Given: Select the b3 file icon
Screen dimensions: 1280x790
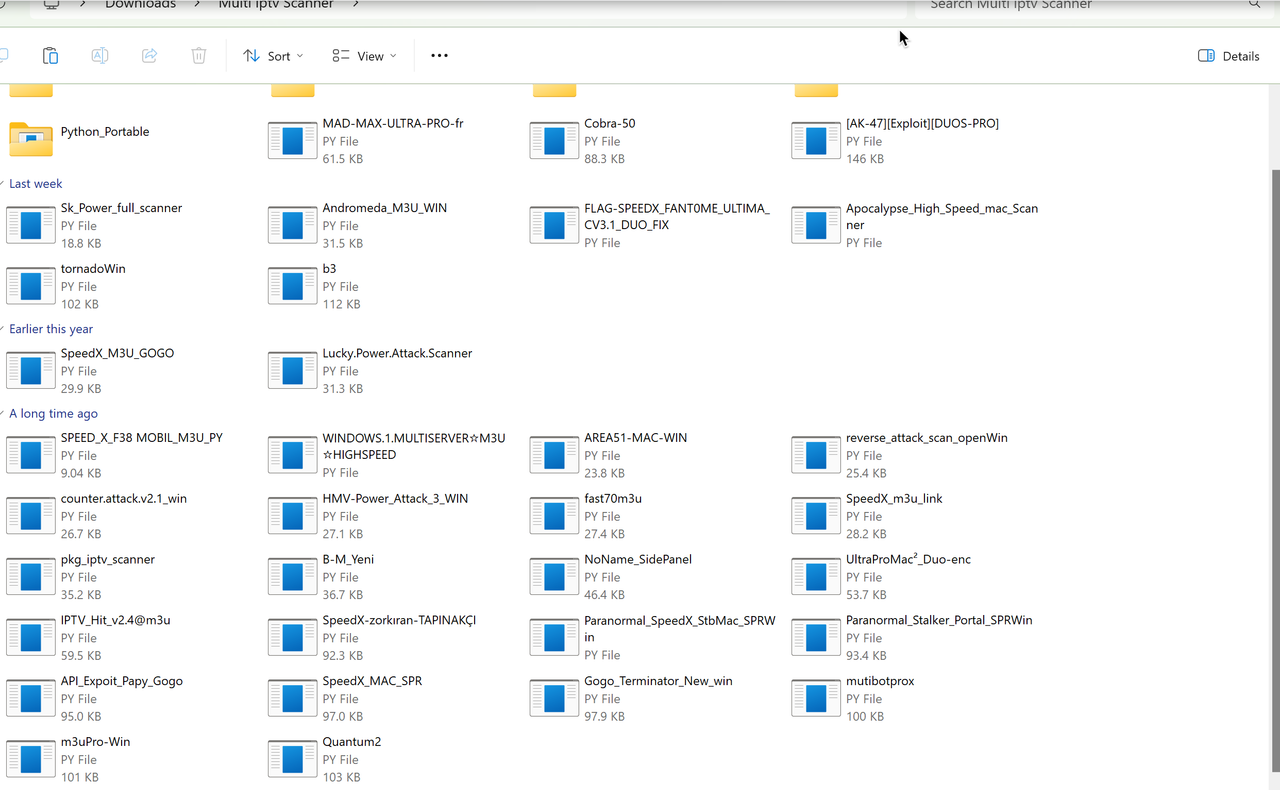Looking at the screenshot, I should coord(293,286).
